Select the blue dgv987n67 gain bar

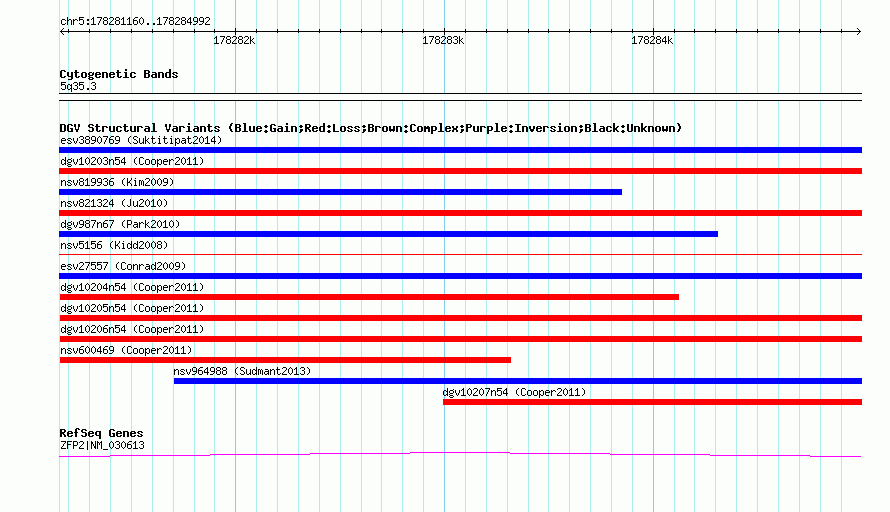coord(388,234)
